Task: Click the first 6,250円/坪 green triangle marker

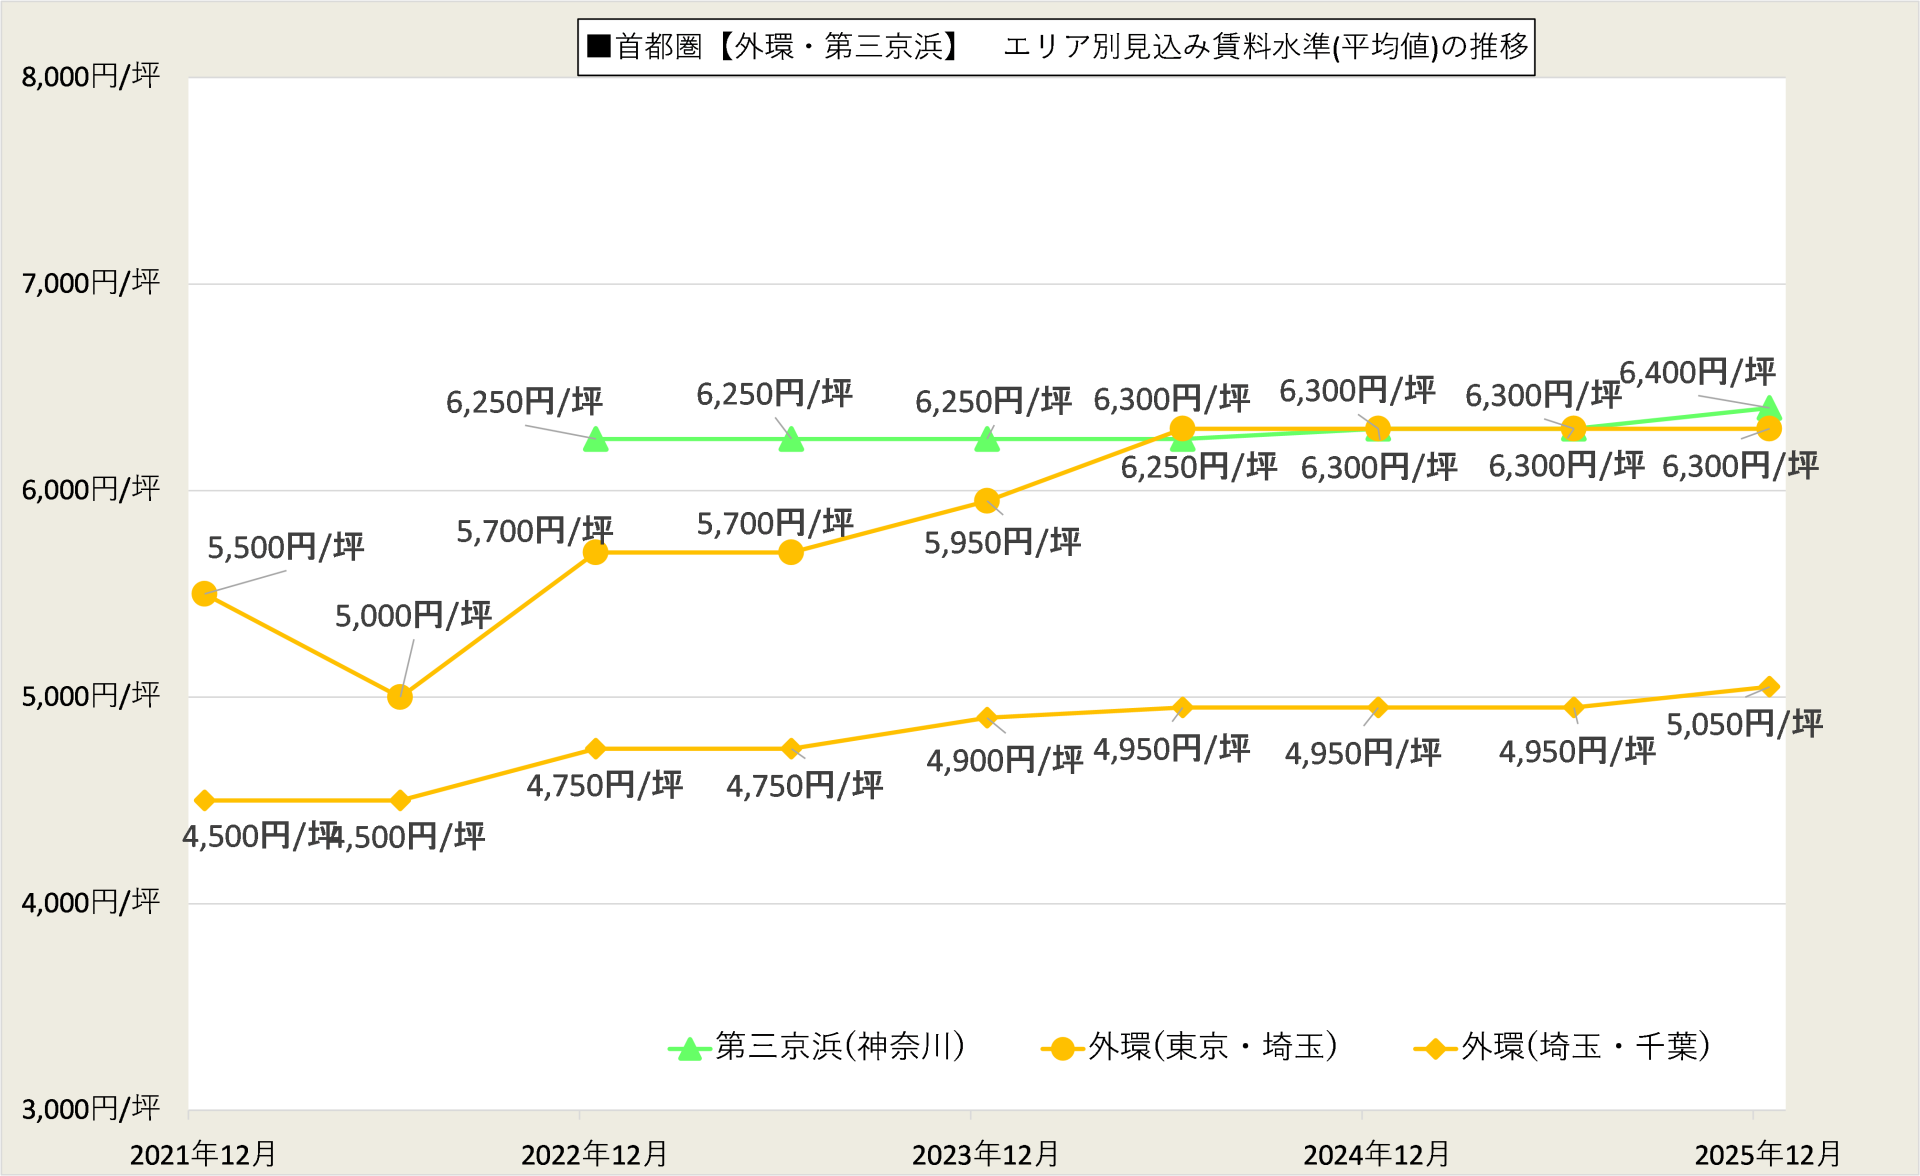Action: pyautogui.click(x=596, y=439)
